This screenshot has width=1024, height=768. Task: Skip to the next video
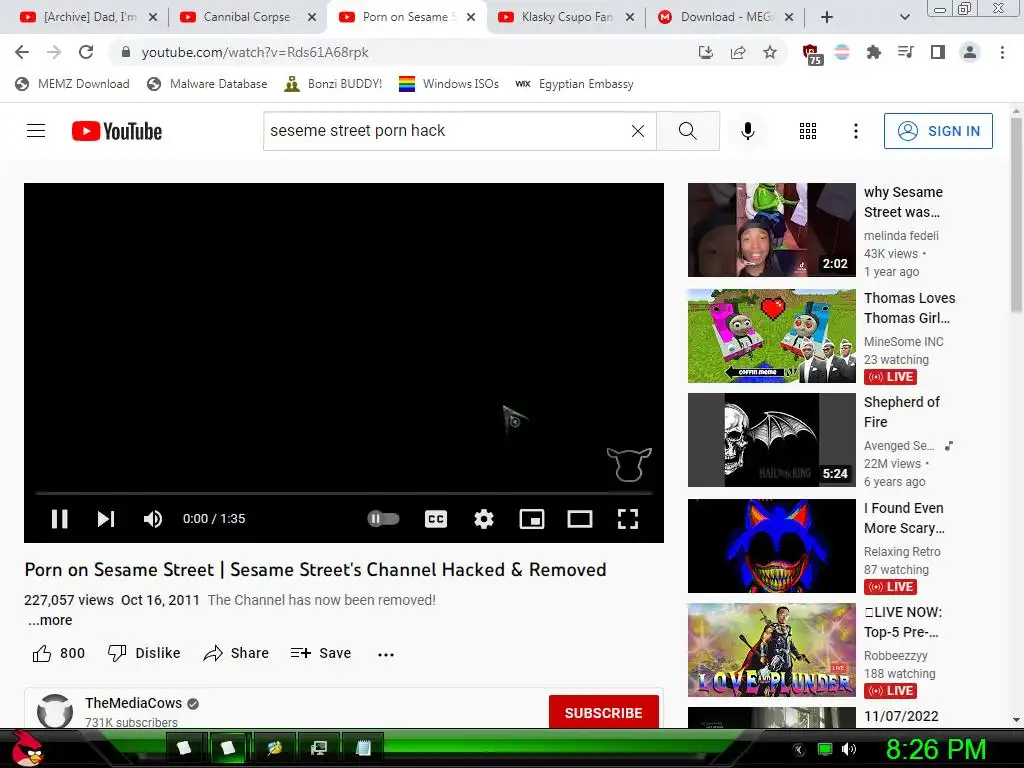(106, 519)
